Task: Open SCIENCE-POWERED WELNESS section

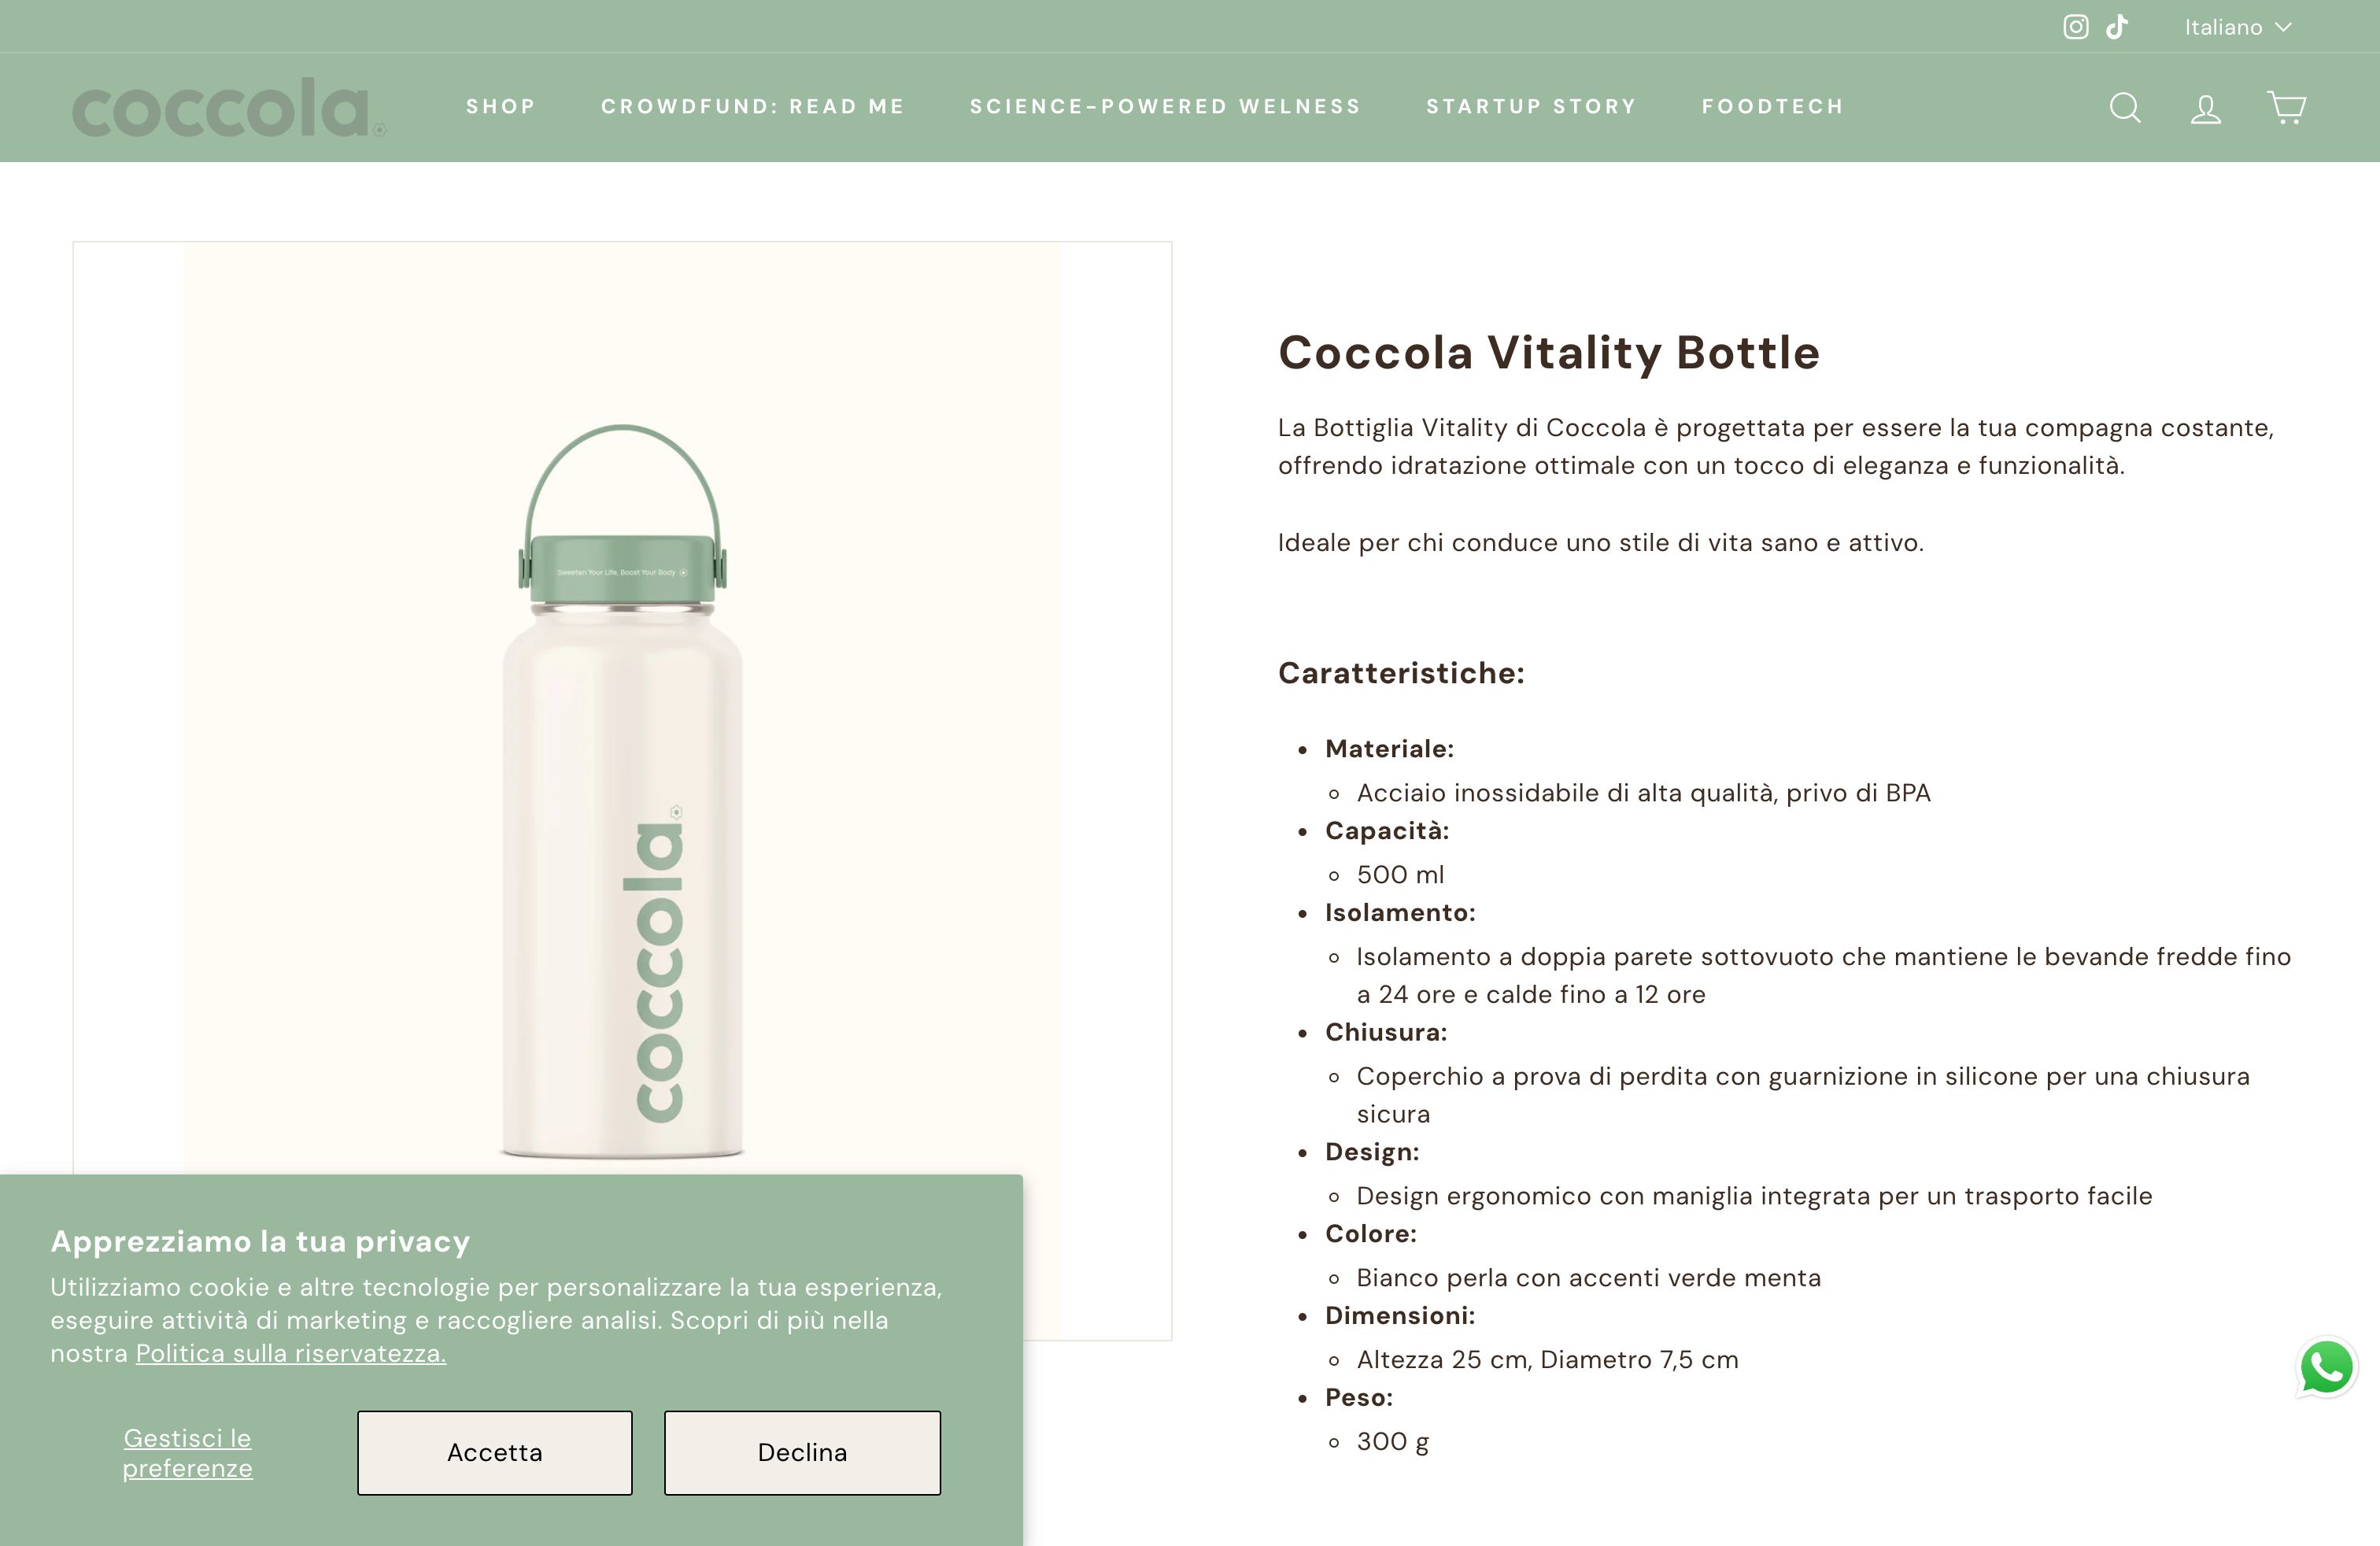Action: coord(1165,106)
